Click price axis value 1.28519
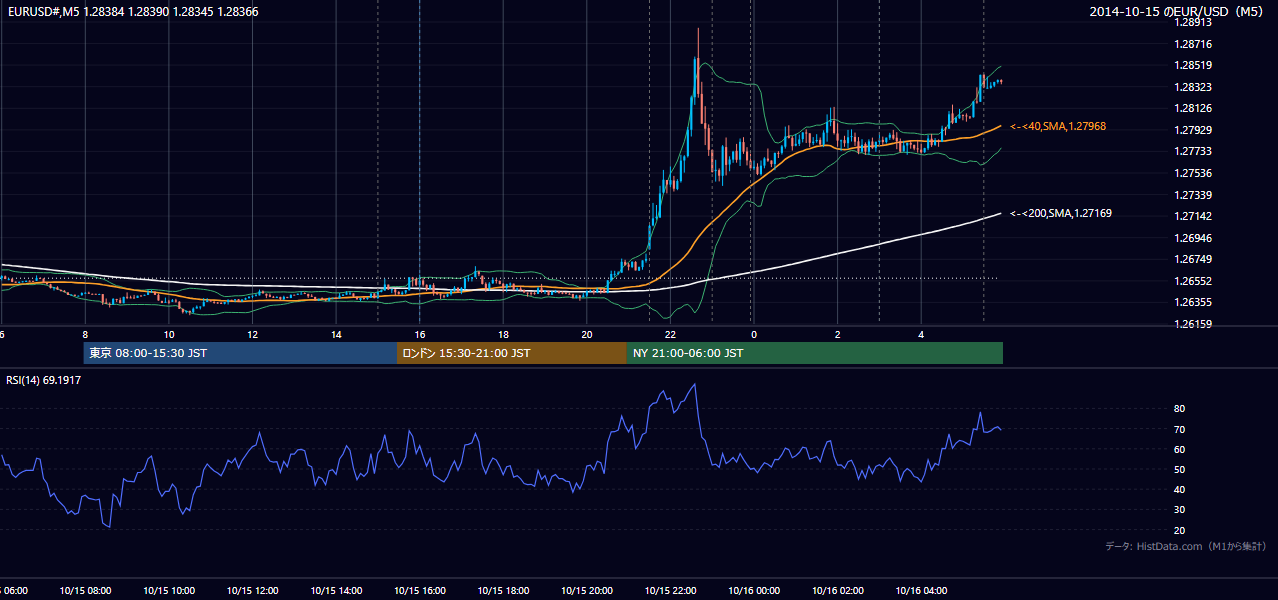Viewport: 1278px width, 600px height. tap(1193, 65)
